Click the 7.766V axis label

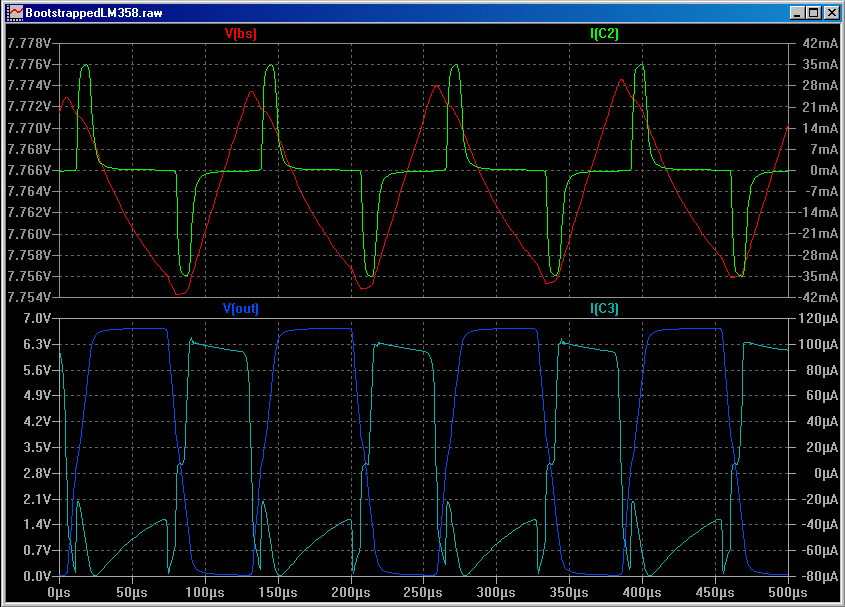pos(29,170)
